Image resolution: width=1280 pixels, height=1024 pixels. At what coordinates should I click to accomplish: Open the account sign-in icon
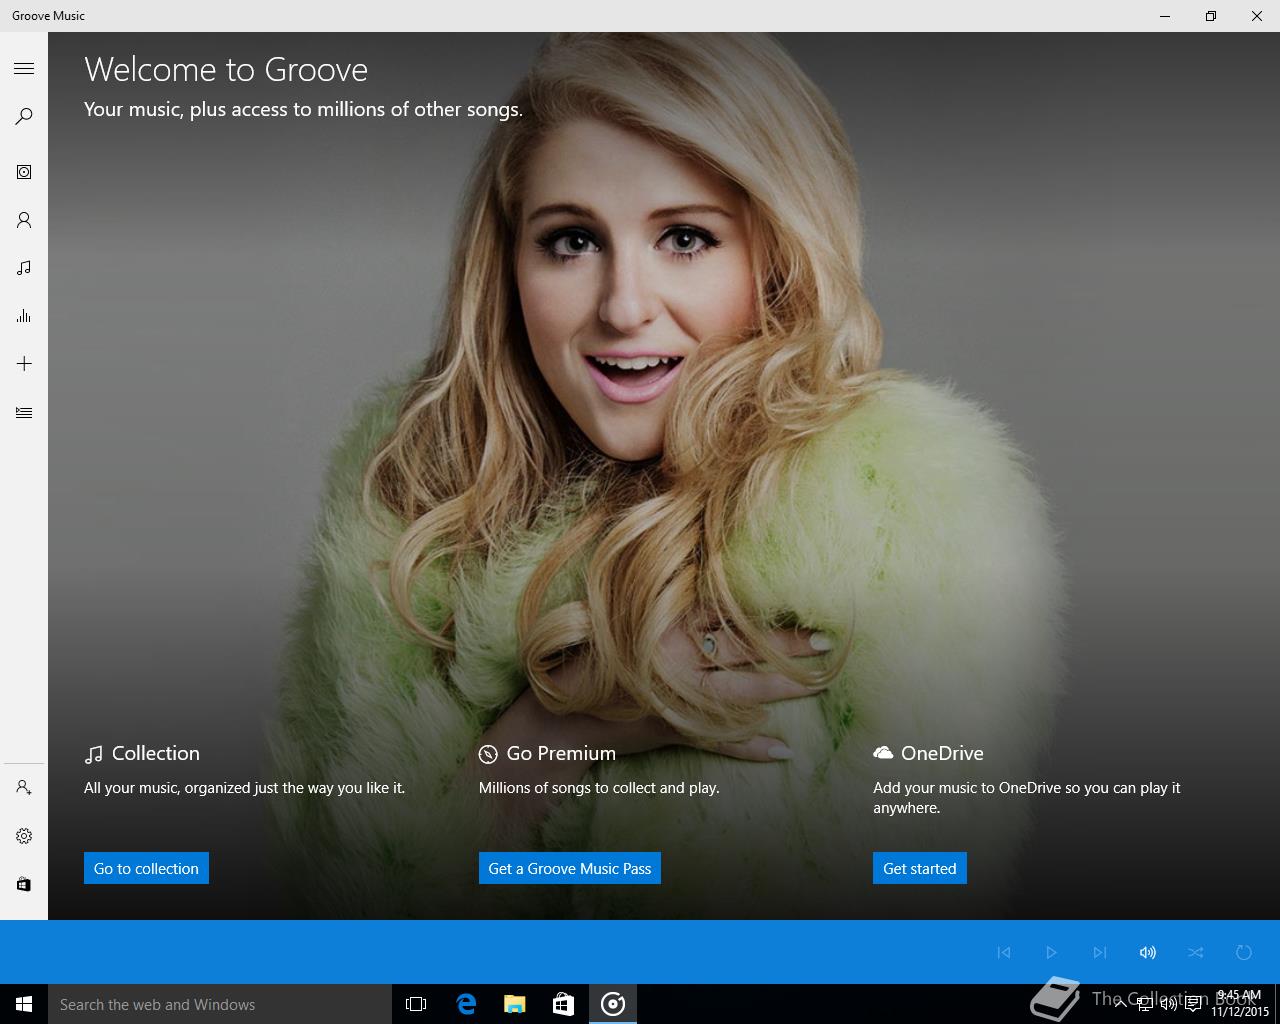(x=24, y=788)
